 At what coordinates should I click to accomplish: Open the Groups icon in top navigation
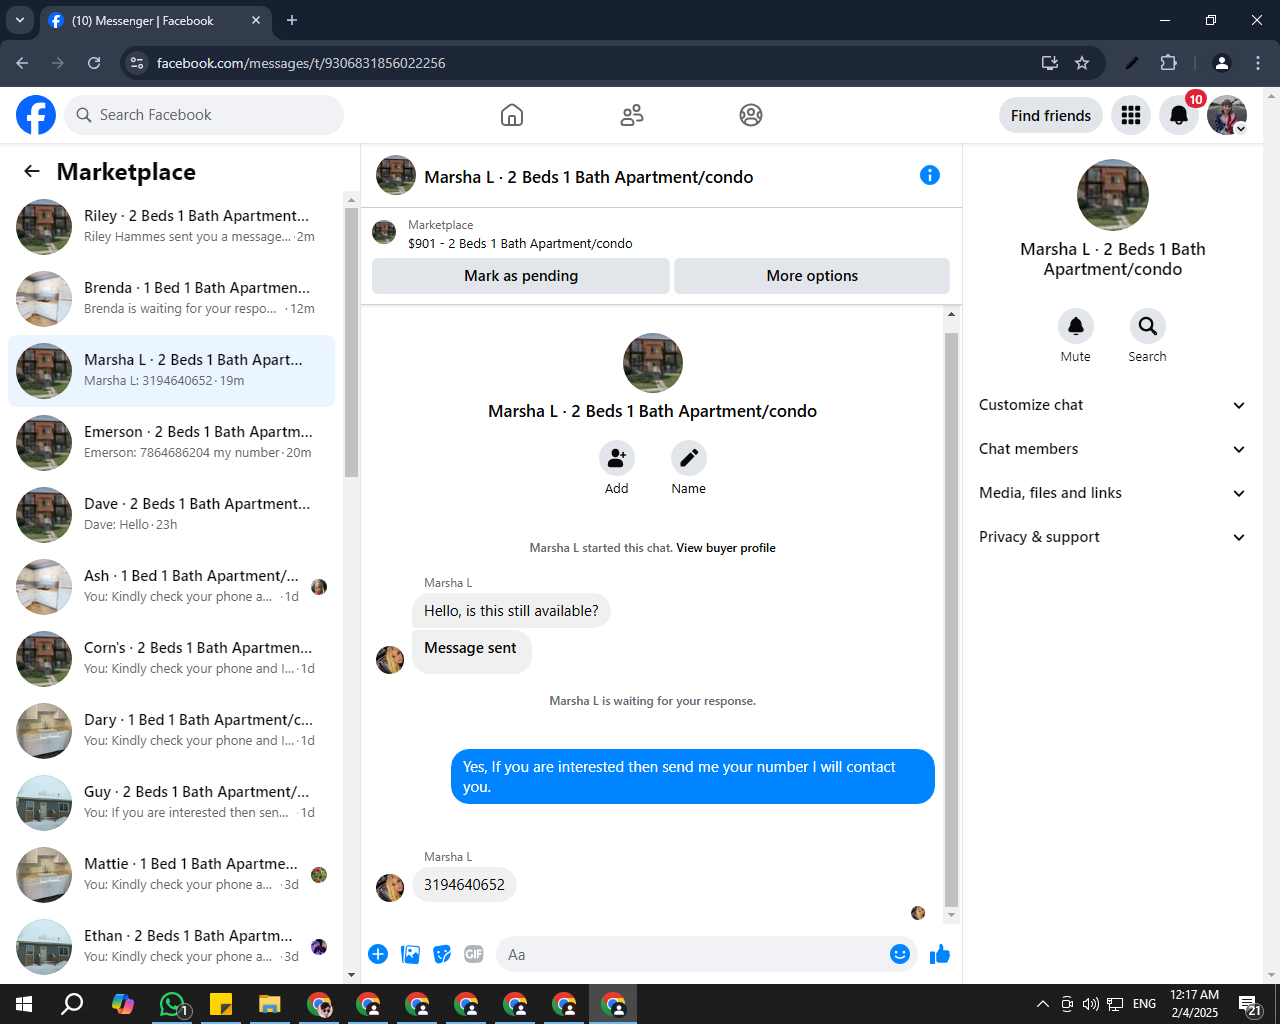point(751,115)
